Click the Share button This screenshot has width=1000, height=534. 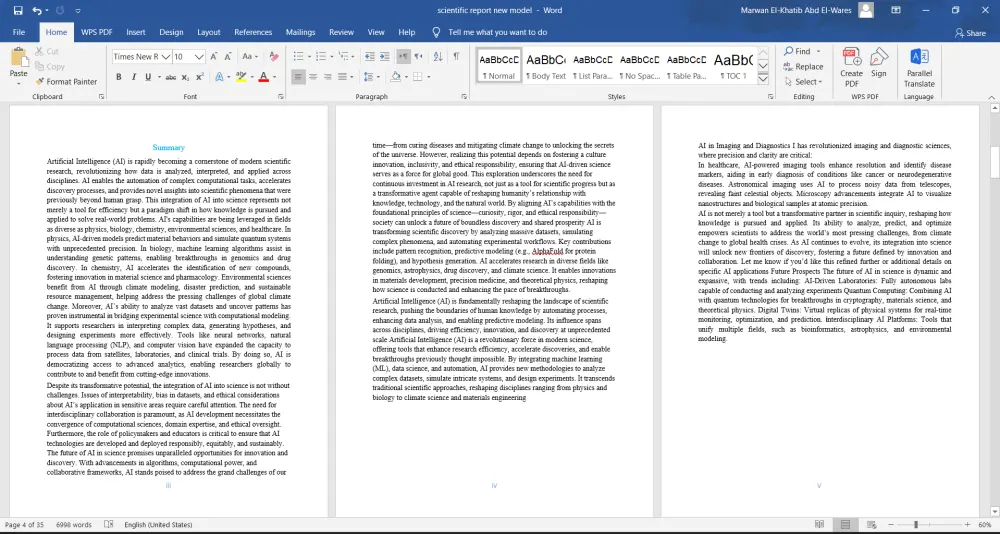tap(969, 33)
